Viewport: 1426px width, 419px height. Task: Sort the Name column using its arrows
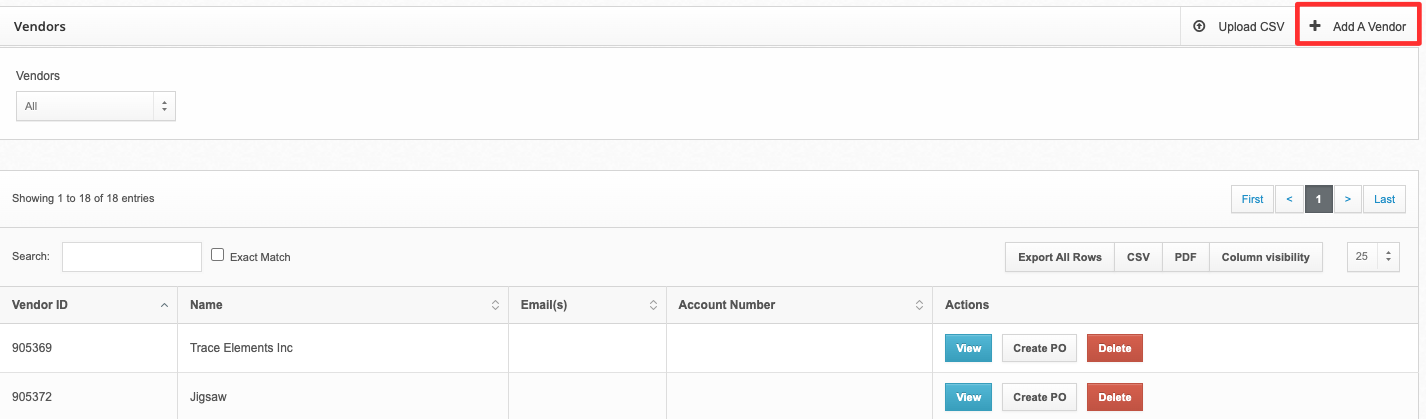495,305
